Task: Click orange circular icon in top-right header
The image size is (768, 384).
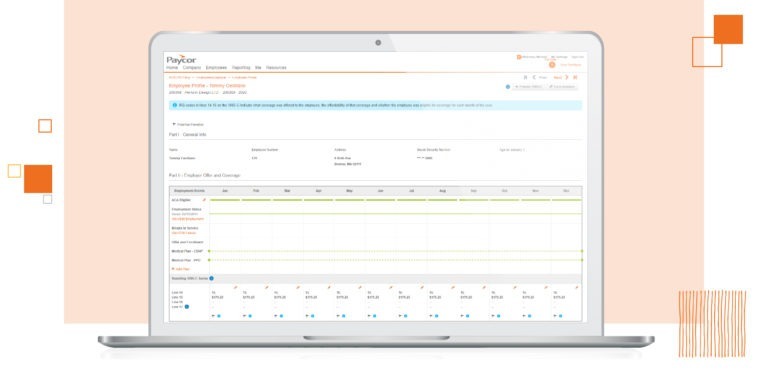Action: tap(552, 65)
